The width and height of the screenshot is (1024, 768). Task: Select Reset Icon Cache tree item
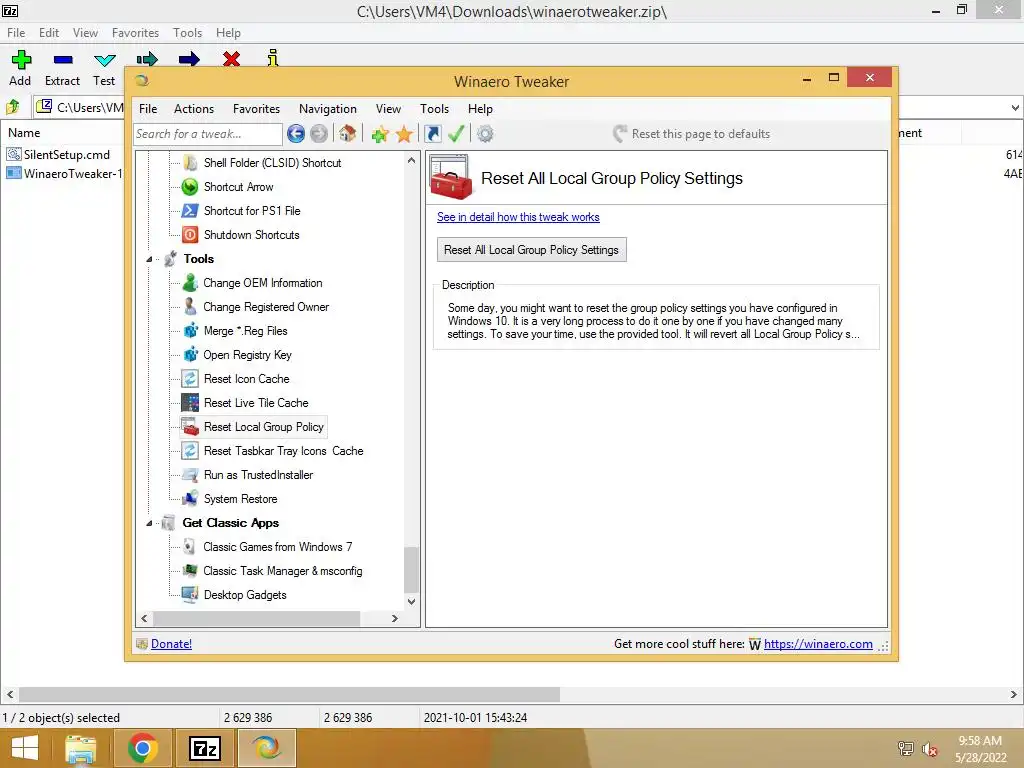pos(246,379)
